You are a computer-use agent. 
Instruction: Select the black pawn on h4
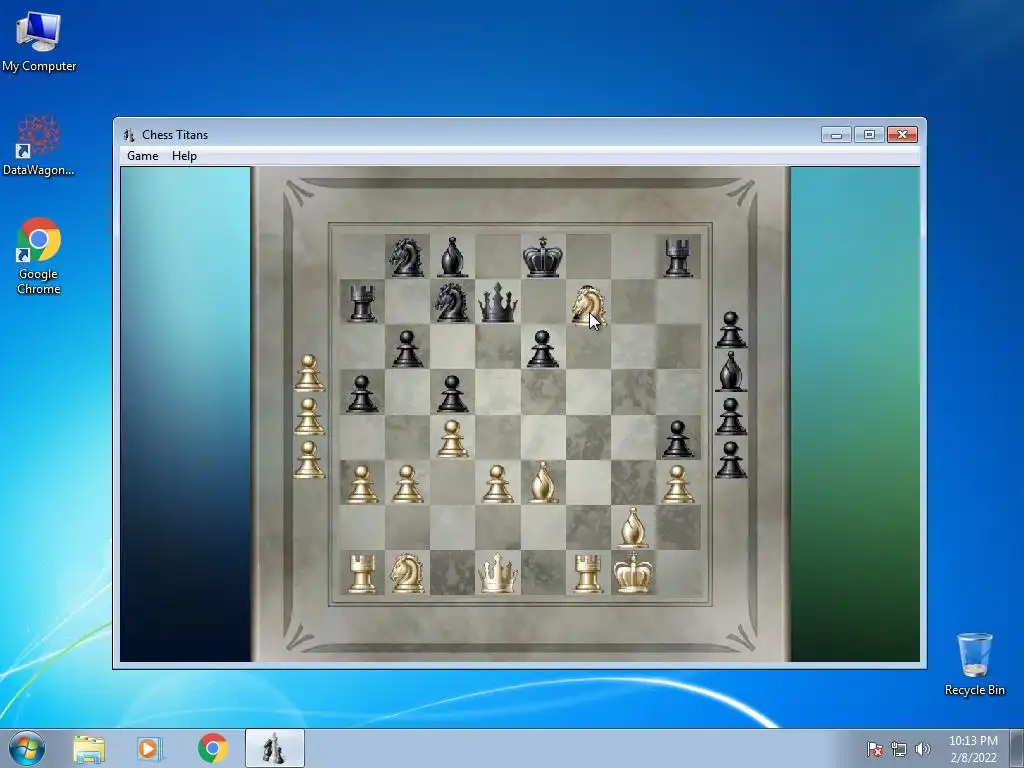678,438
